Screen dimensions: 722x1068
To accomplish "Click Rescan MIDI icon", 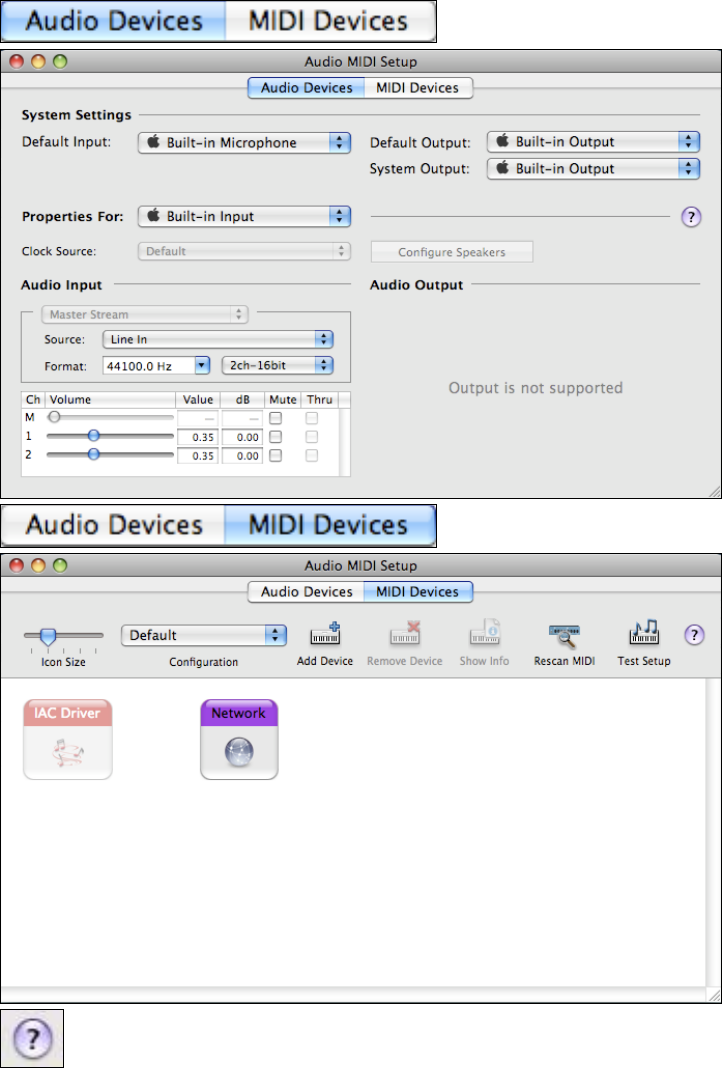I will click(x=565, y=635).
